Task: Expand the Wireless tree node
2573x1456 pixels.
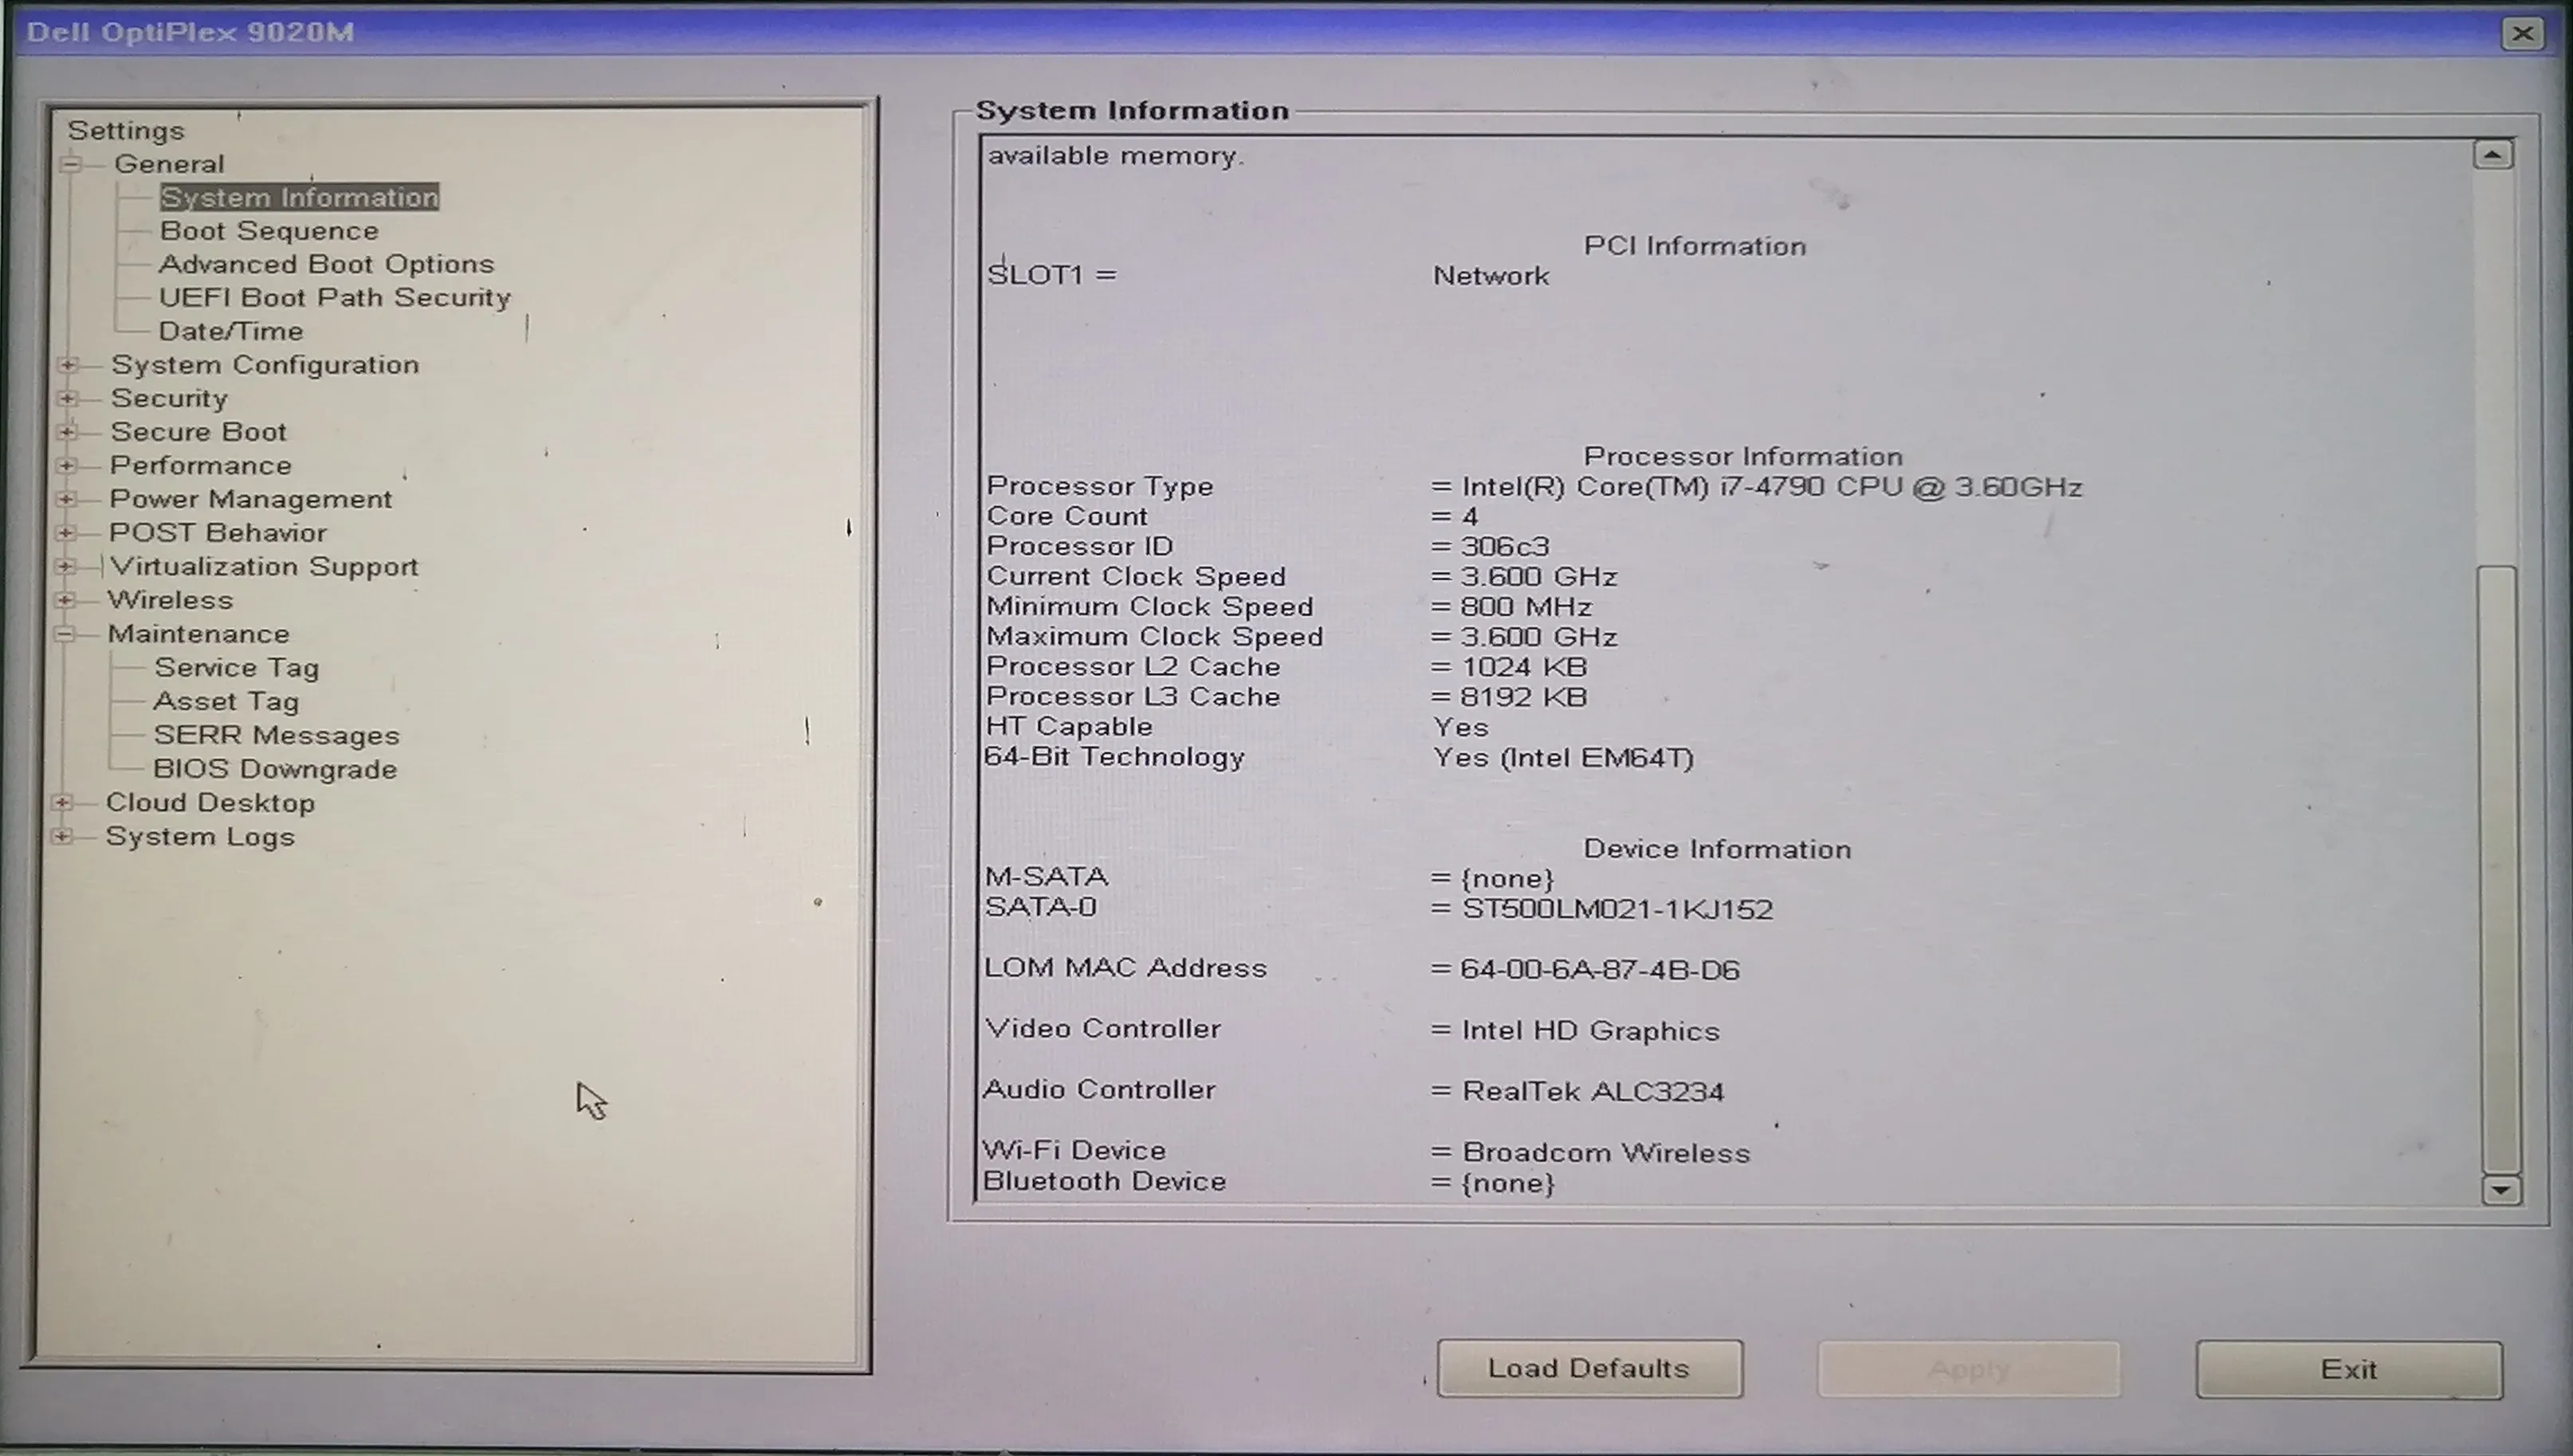Action: click(65, 600)
